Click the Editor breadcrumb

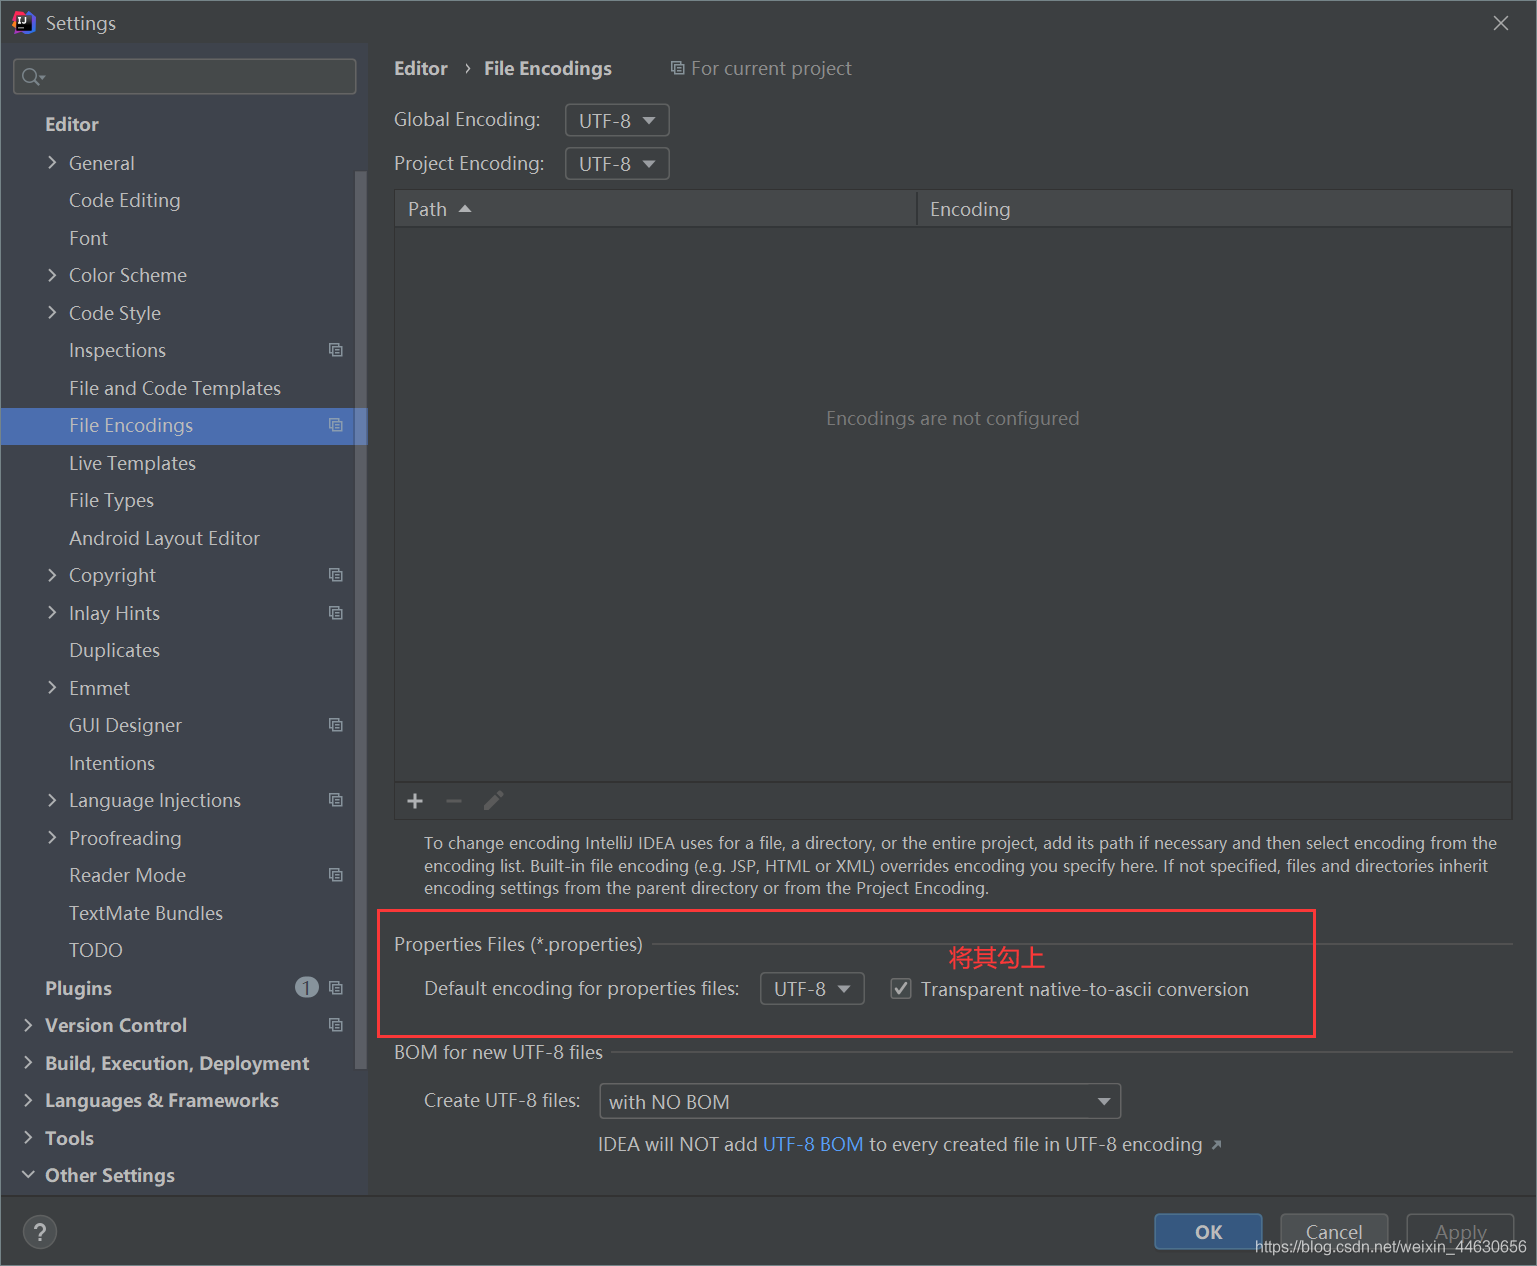point(421,68)
